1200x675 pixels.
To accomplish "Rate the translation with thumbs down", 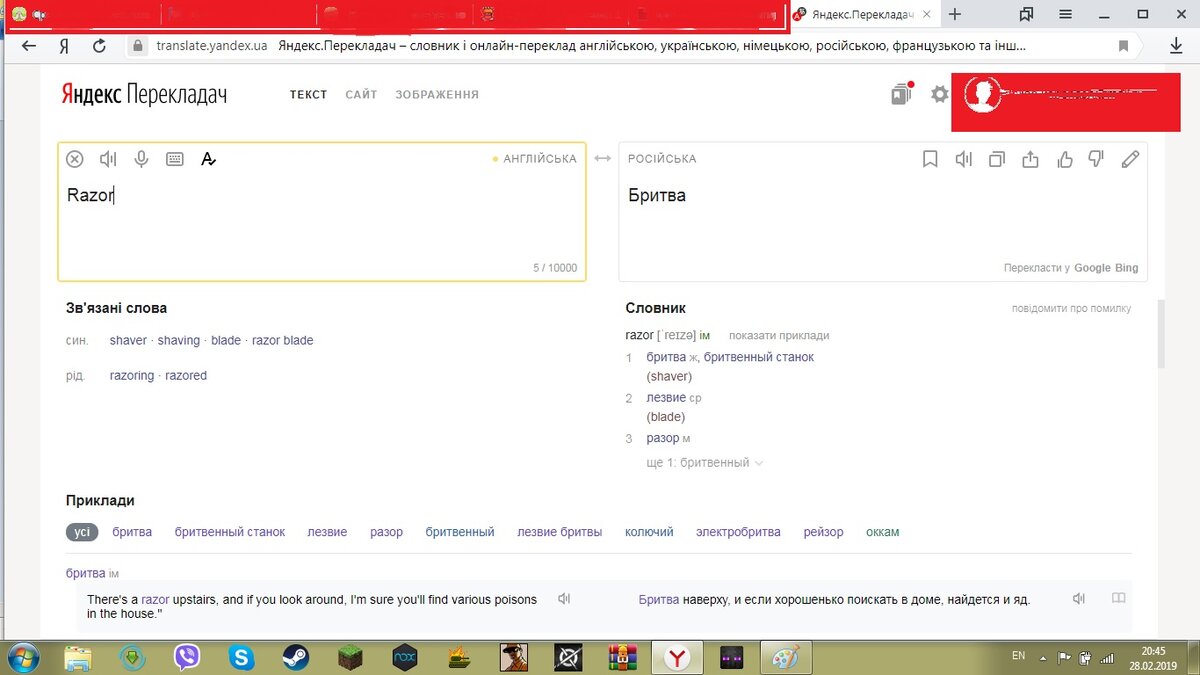I will pos(1096,158).
